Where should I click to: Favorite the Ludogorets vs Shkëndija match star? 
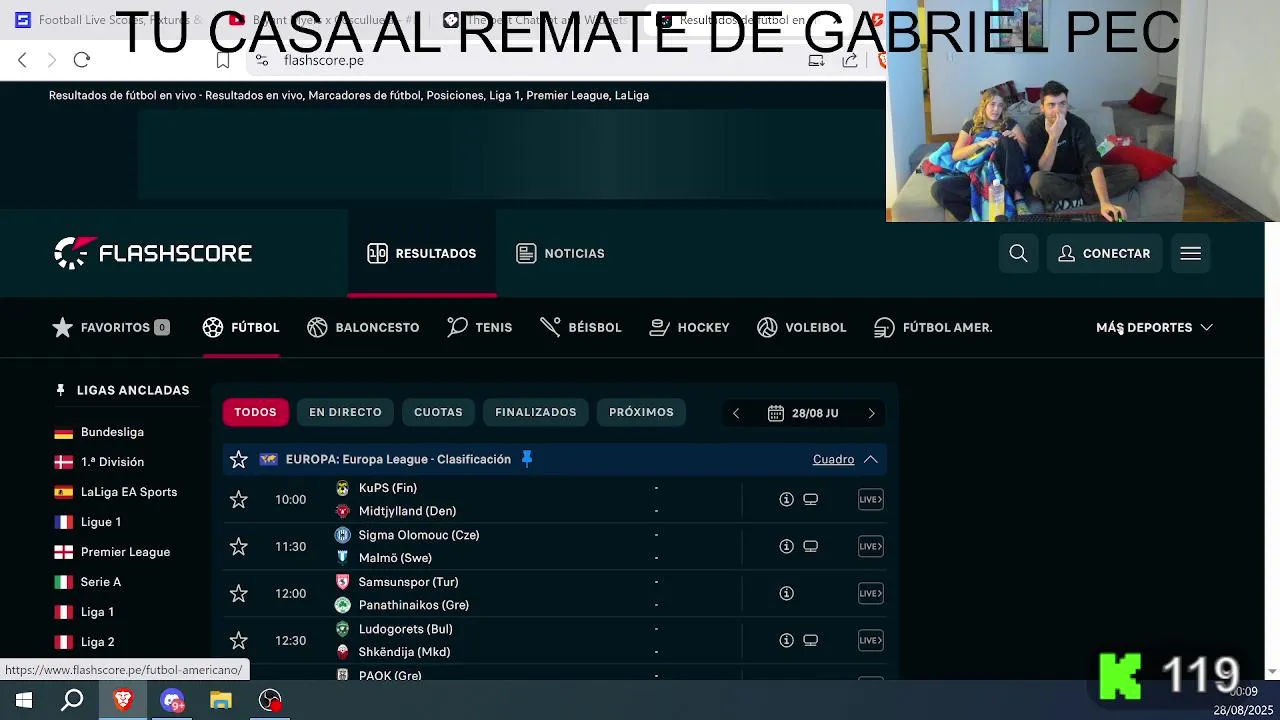coord(238,640)
